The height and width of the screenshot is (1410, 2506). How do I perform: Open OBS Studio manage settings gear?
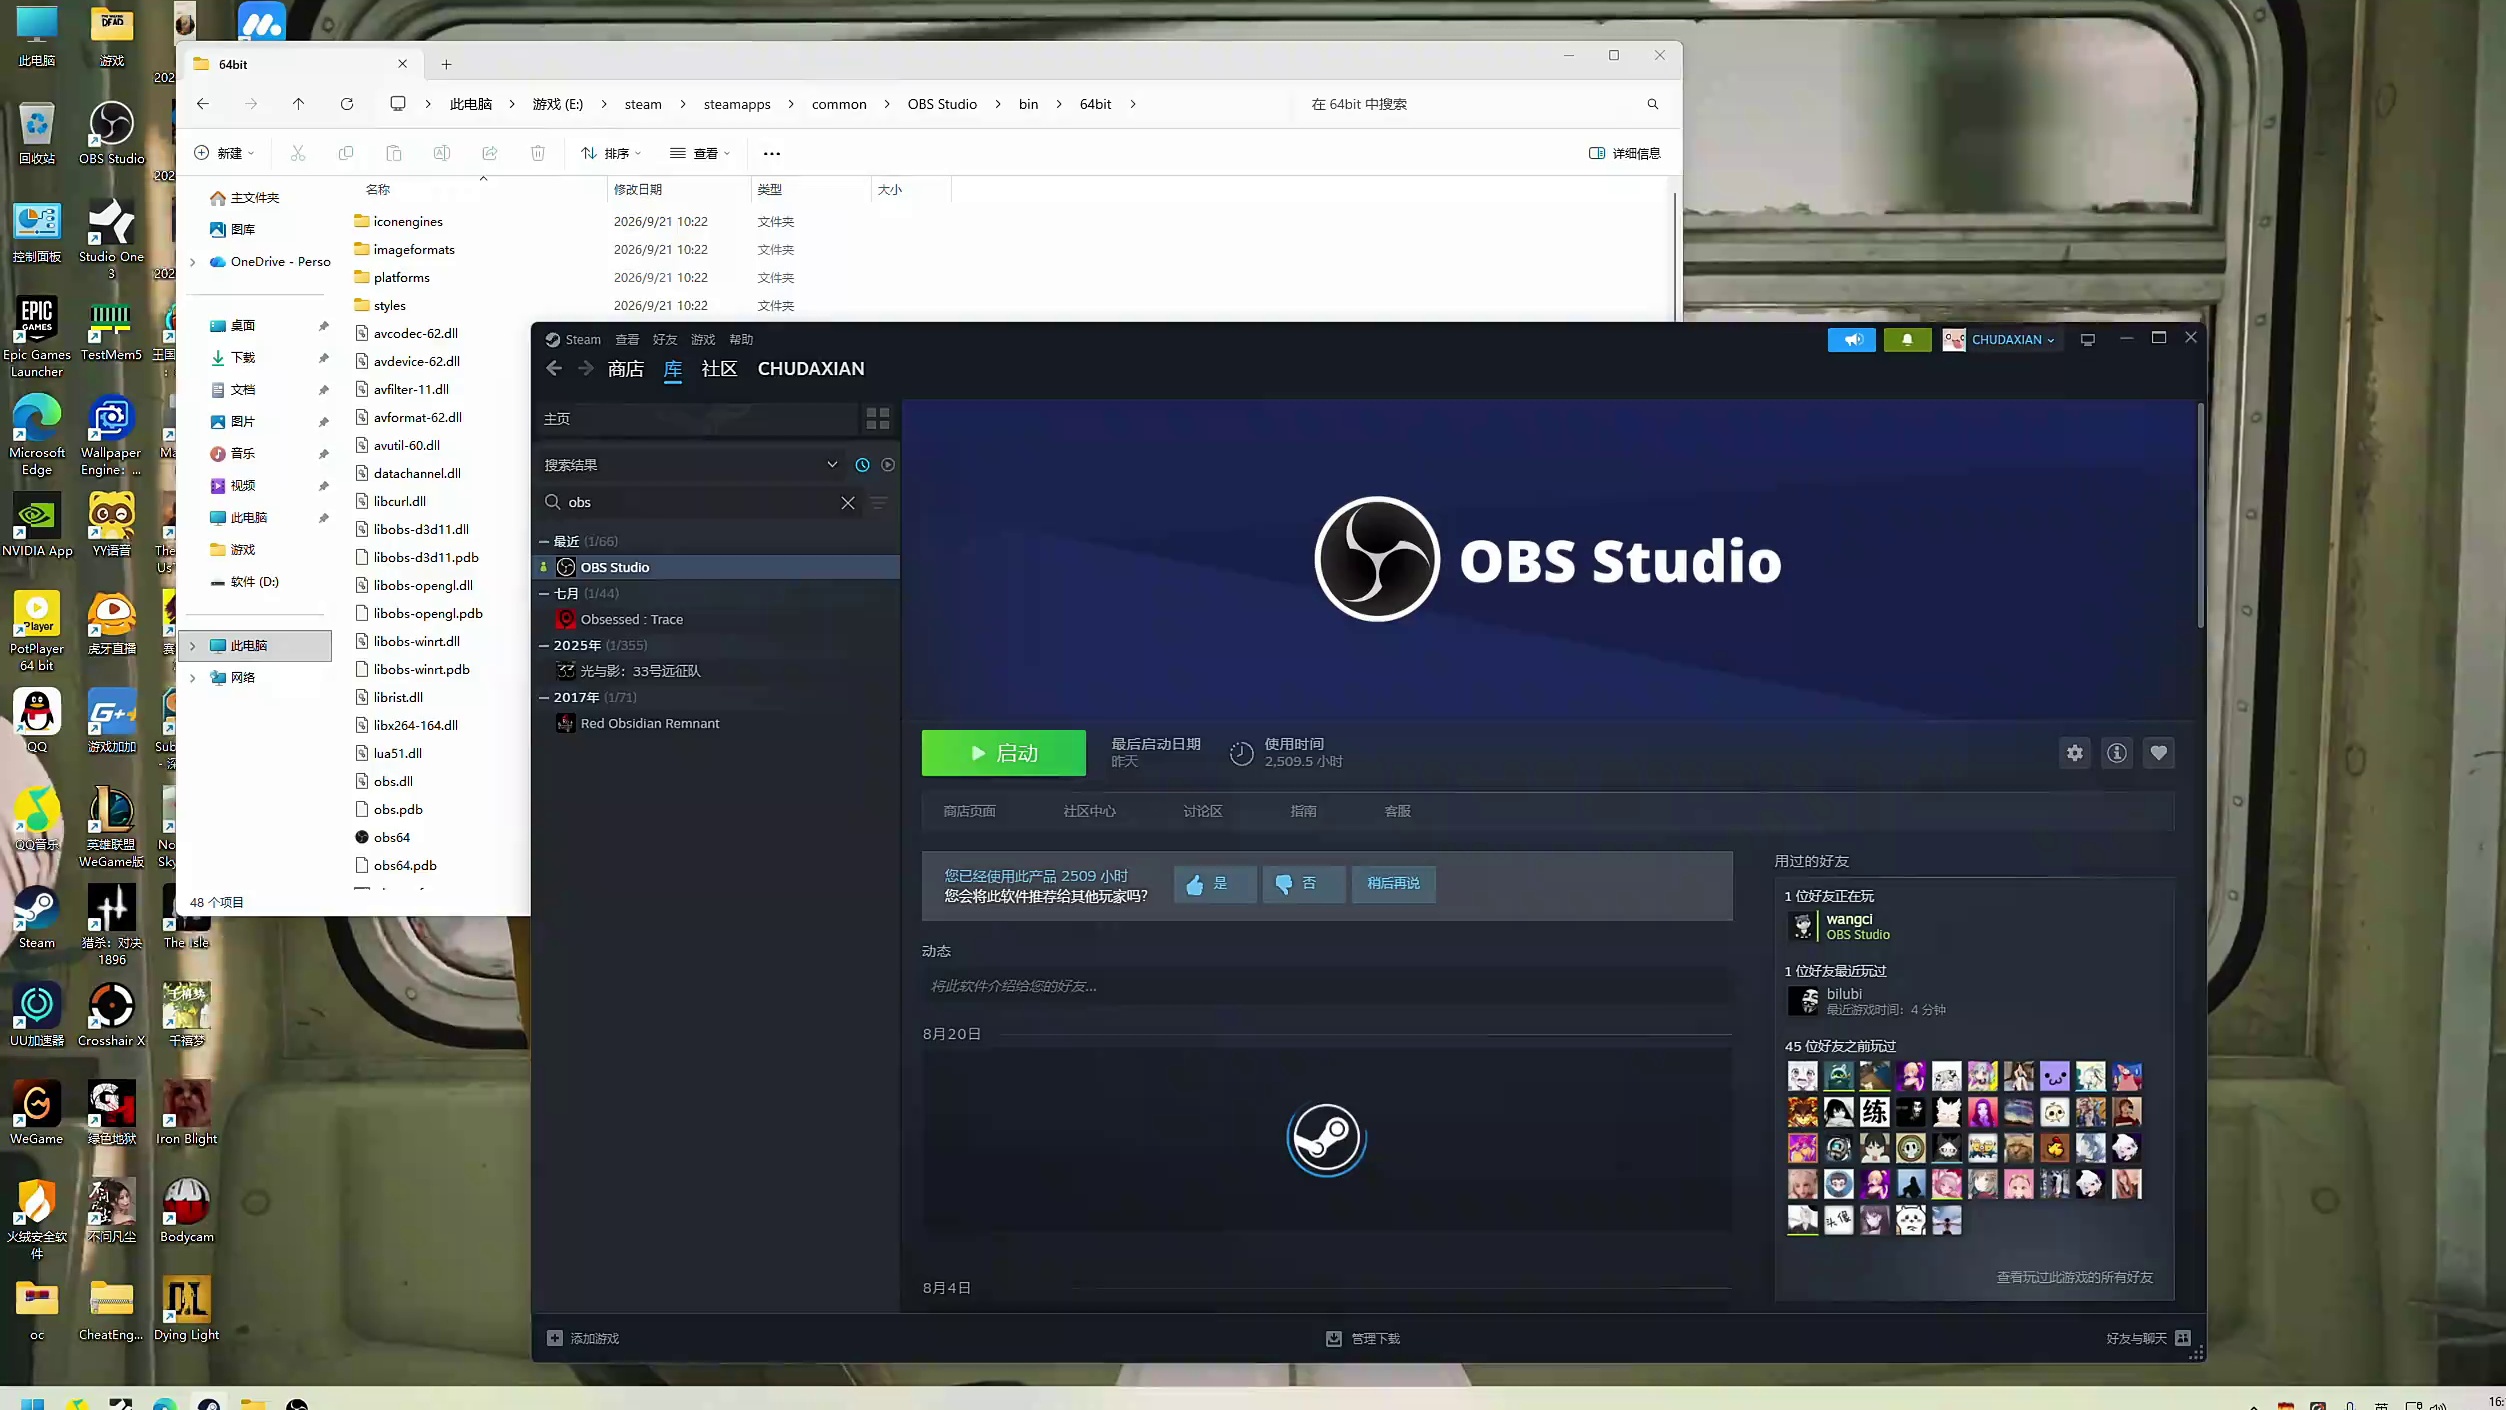(x=2075, y=753)
